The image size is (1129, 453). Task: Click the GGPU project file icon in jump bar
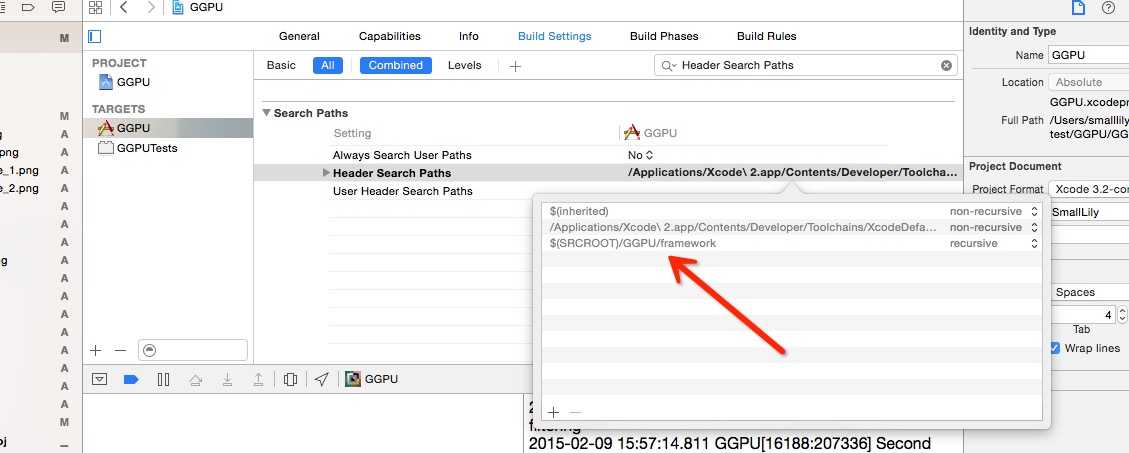pyautogui.click(x=178, y=7)
